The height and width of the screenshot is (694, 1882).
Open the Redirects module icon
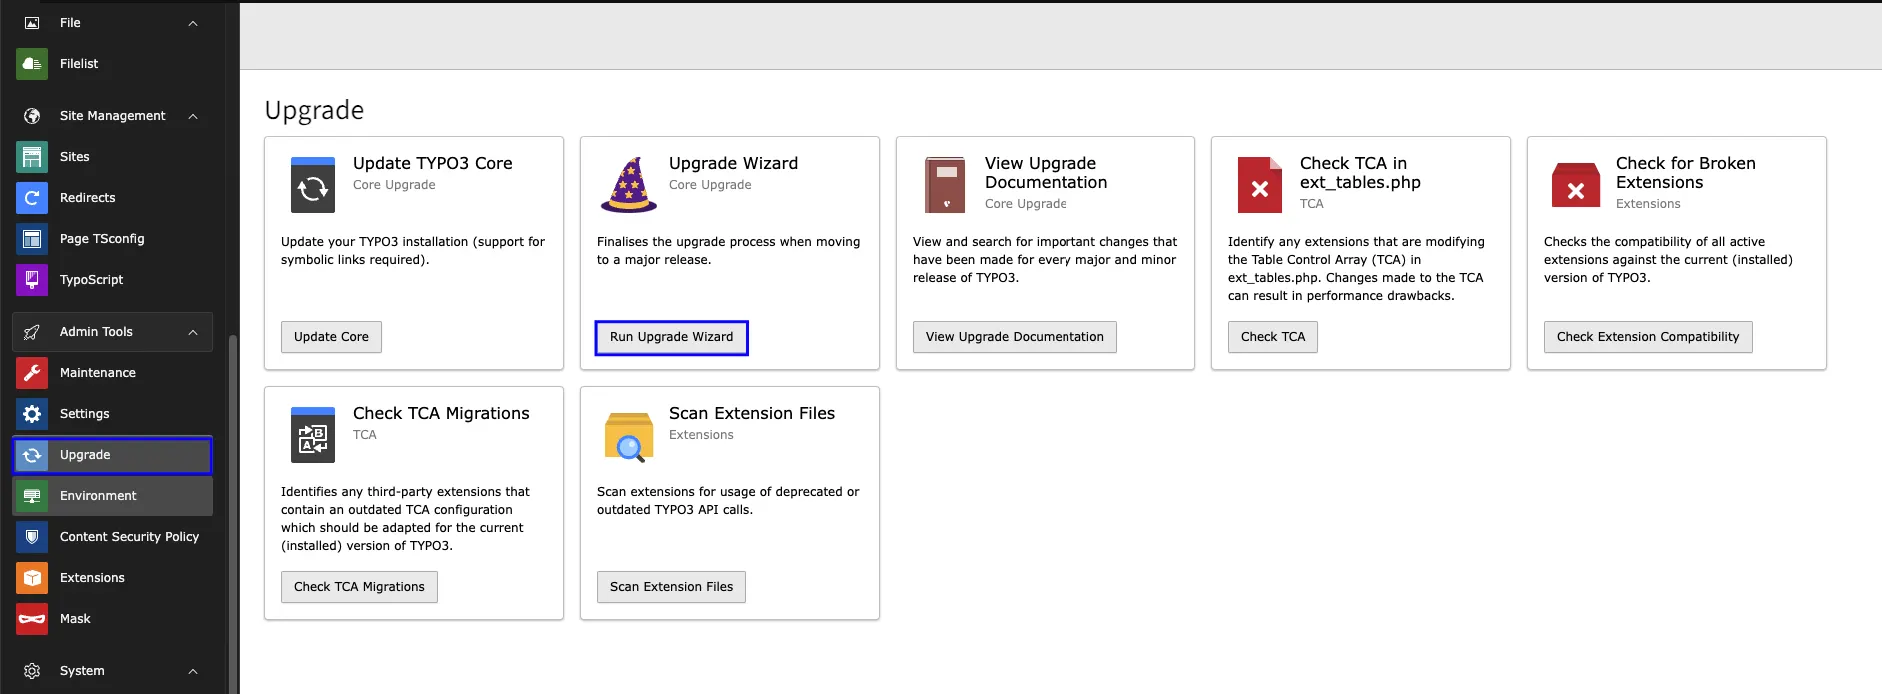[x=32, y=198]
